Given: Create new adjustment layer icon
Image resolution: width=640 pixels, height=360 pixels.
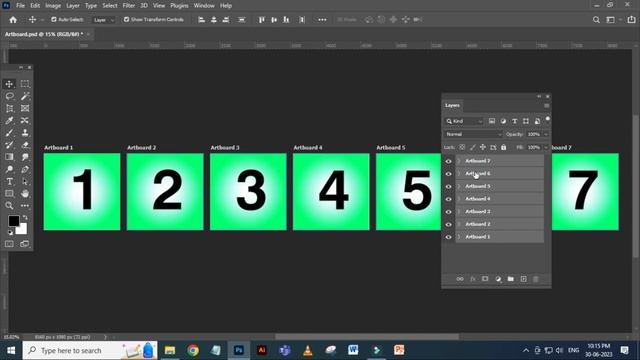Looking at the screenshot, I should click(x=498, y=279).
